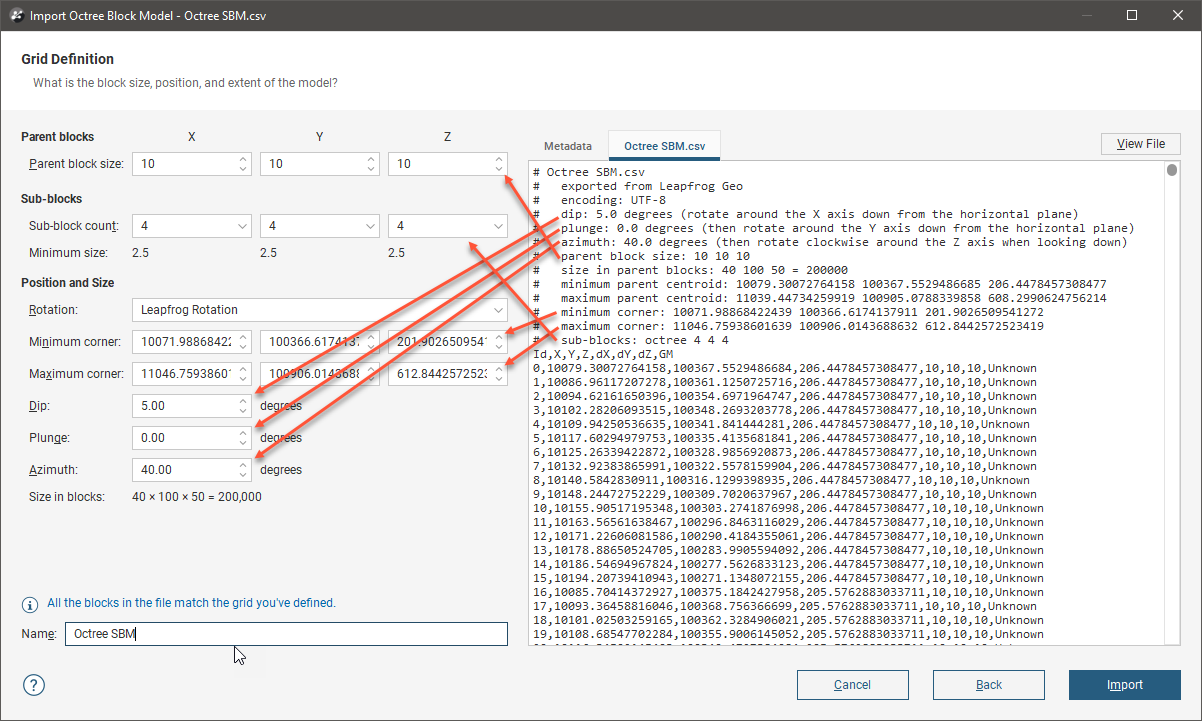Cancel the import dialog
This screenshot has width=1202, height=721.
[x=852, y=685]
